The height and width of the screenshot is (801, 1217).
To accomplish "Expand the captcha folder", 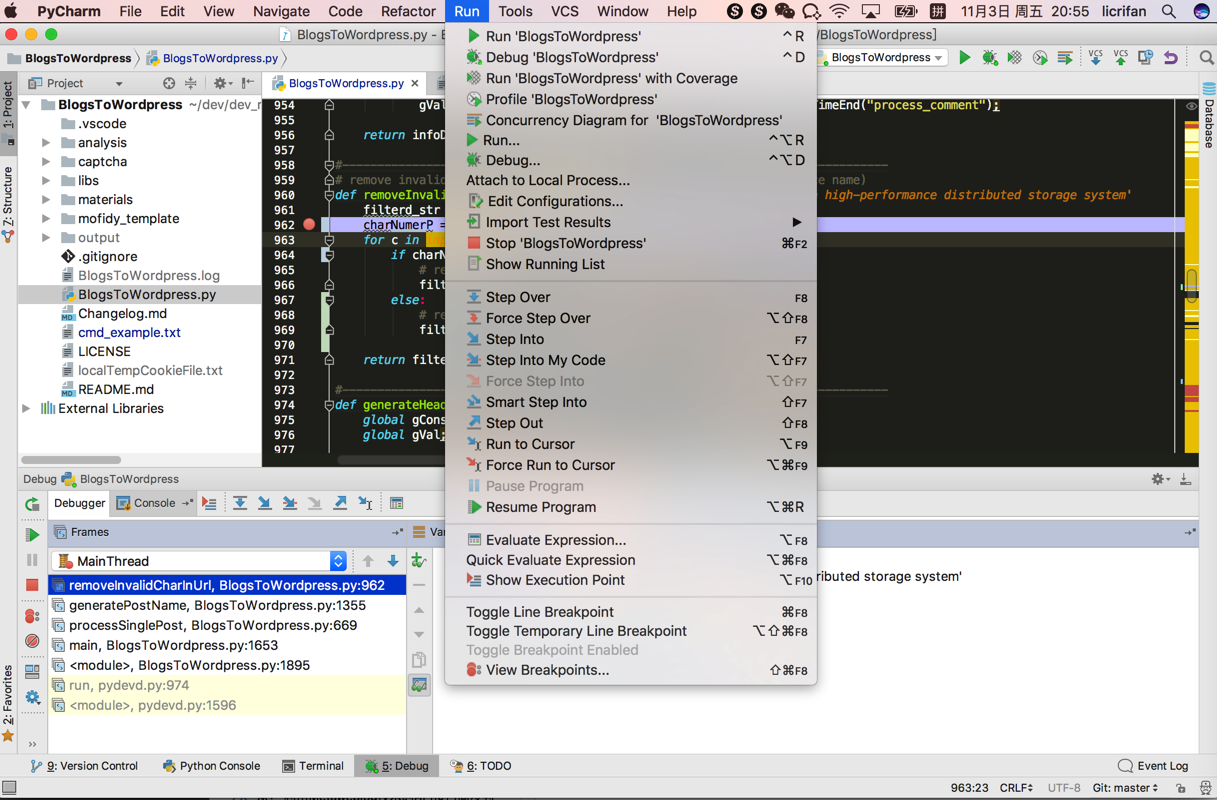I will click(46, 162).
